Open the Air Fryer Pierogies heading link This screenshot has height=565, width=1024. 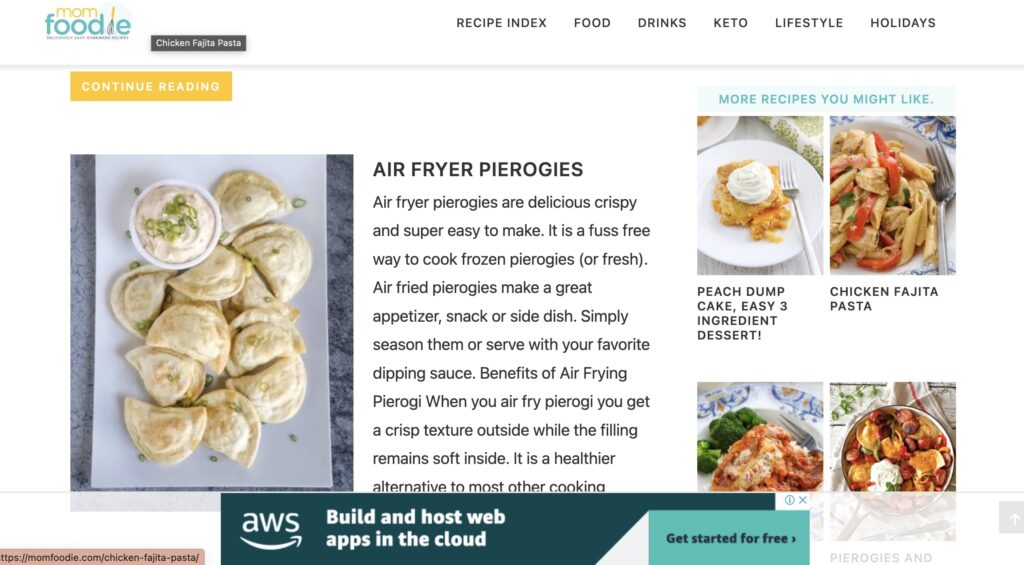pos(478,170)
